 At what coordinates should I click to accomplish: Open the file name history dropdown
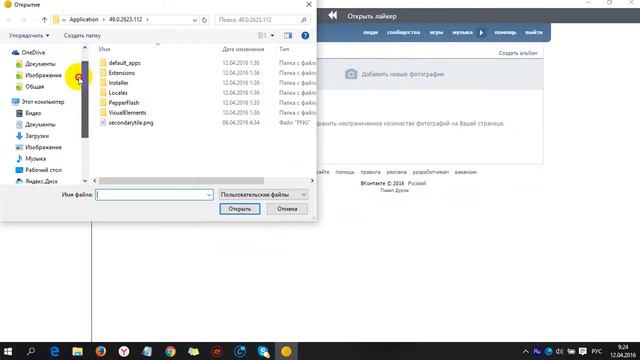click(x=209, y=195)
